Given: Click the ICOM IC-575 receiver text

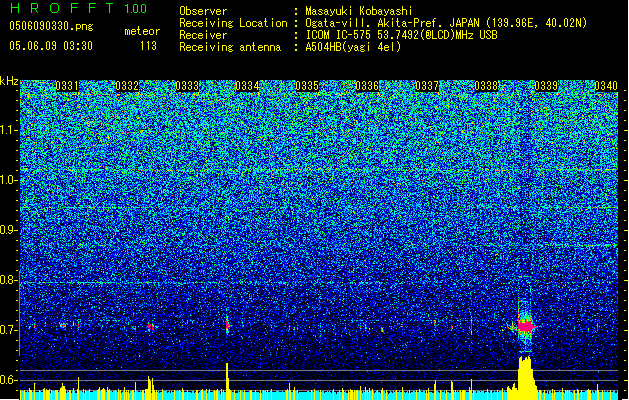Looking at the screenshot, I should pos(401,35).
